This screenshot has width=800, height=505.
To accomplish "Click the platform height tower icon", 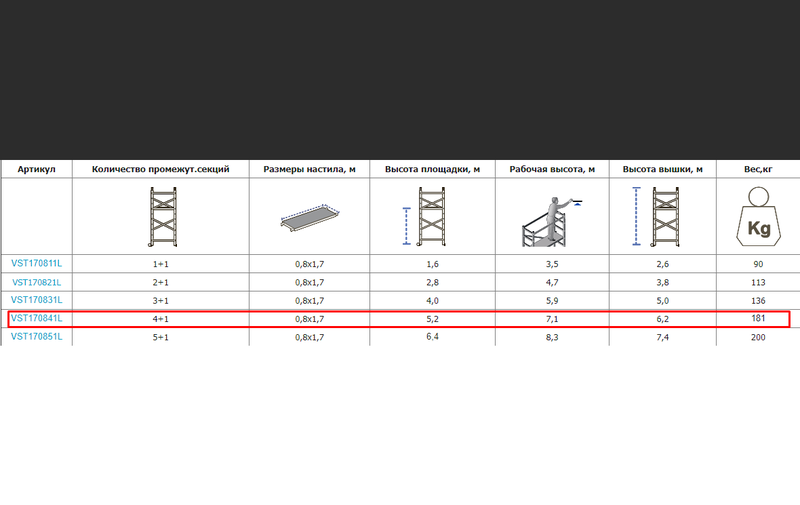I will tap(425, 216).
